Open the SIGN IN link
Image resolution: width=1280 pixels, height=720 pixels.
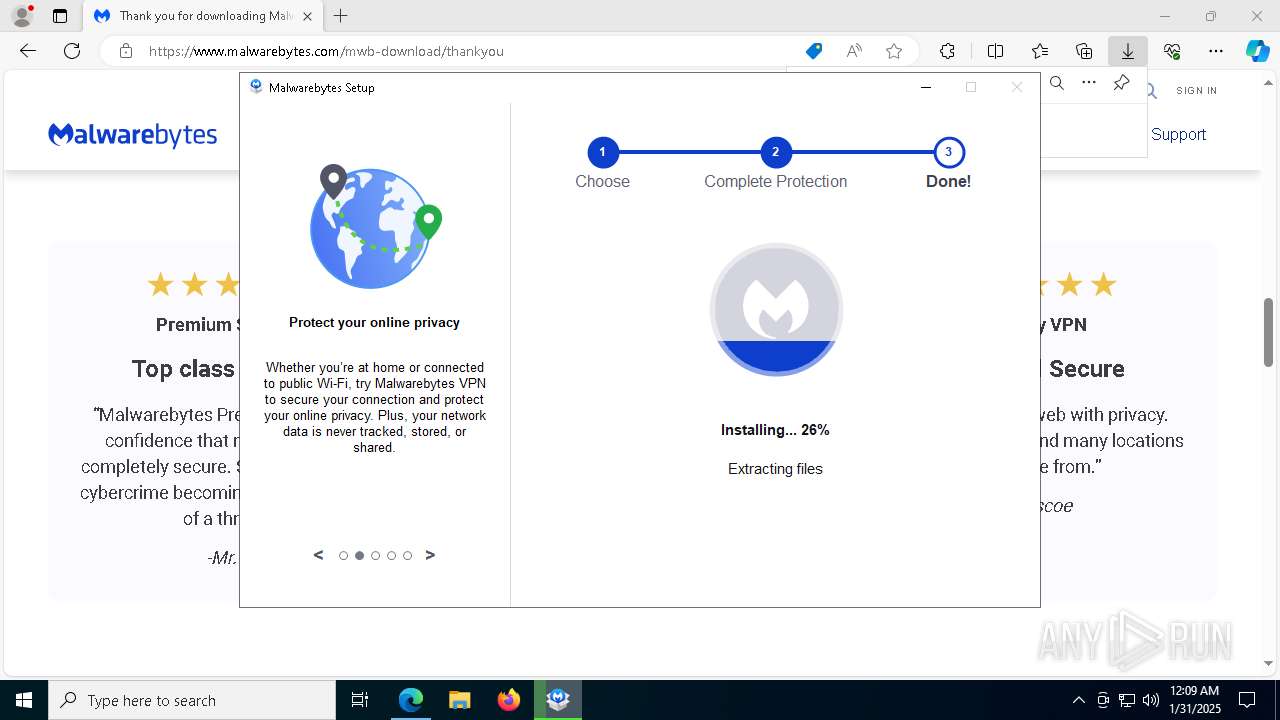point(1196,90)
